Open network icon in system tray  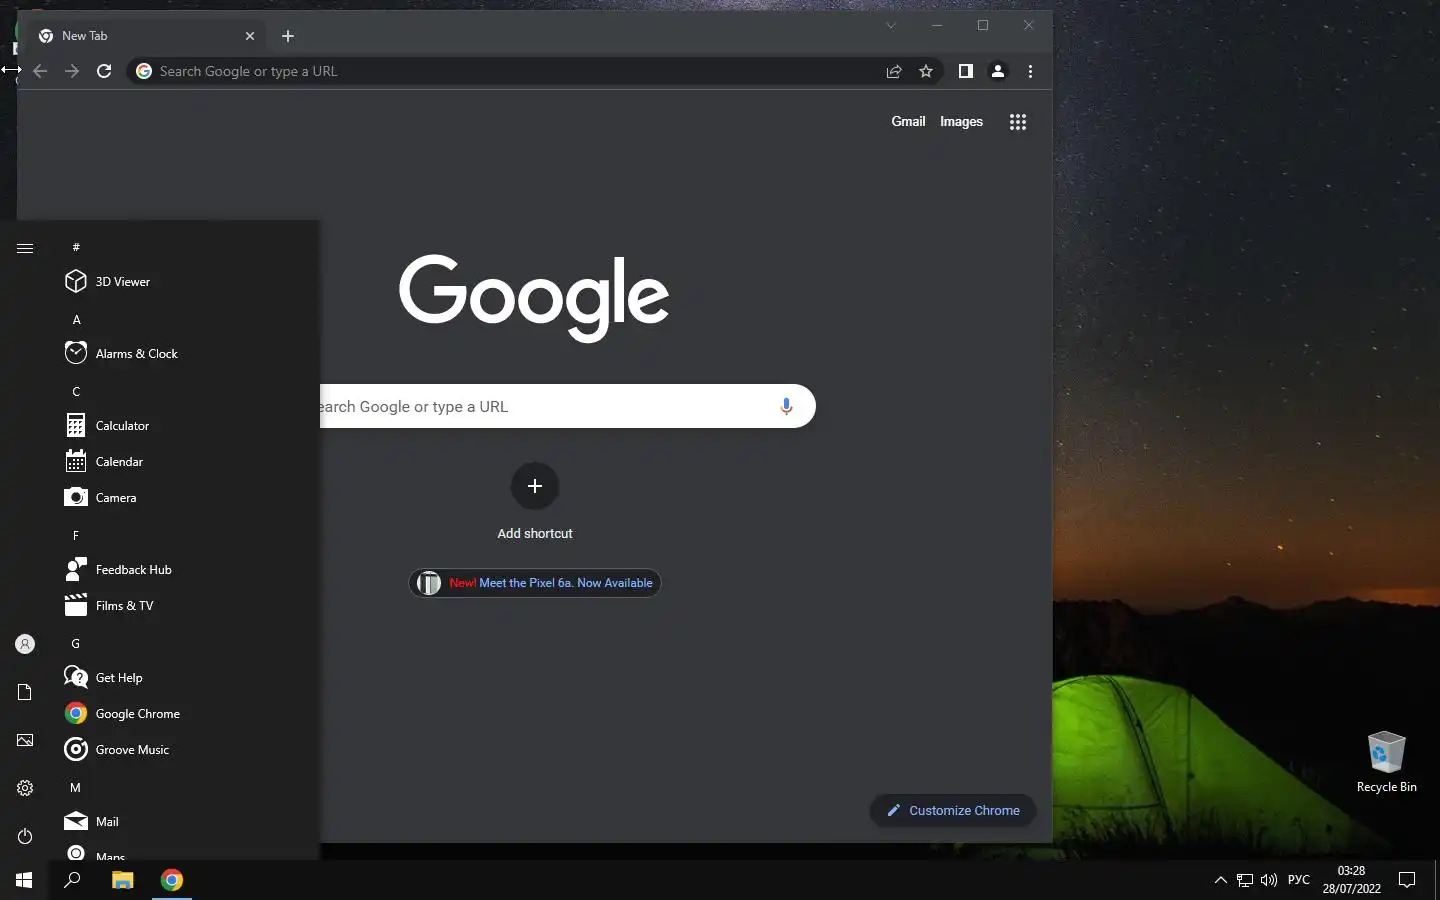coord(1245,880)
